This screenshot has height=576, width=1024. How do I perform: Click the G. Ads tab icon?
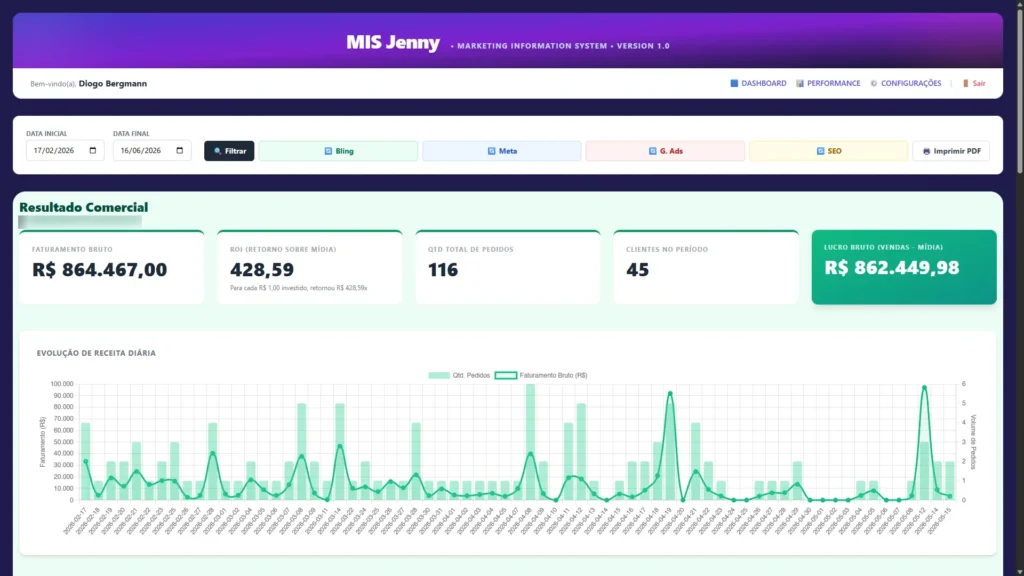[x=652, y=151]
